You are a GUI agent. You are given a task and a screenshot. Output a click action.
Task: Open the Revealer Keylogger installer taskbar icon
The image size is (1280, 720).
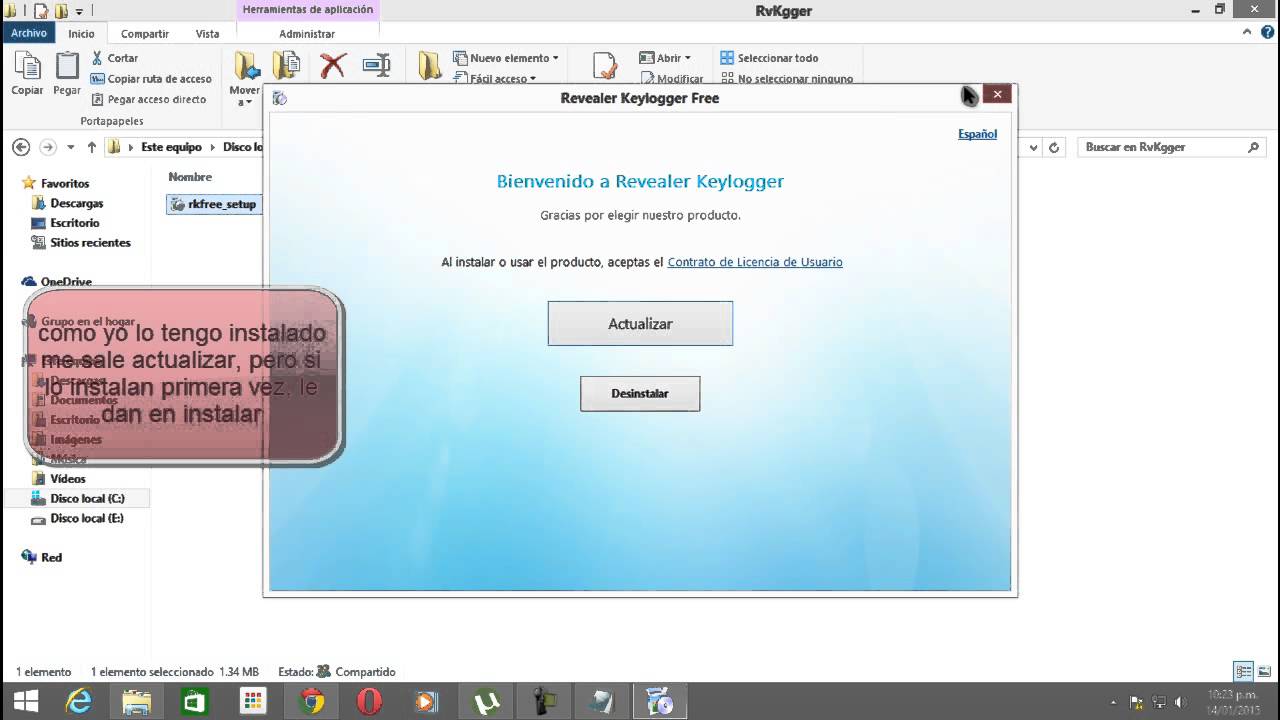[x=661, y=701]
